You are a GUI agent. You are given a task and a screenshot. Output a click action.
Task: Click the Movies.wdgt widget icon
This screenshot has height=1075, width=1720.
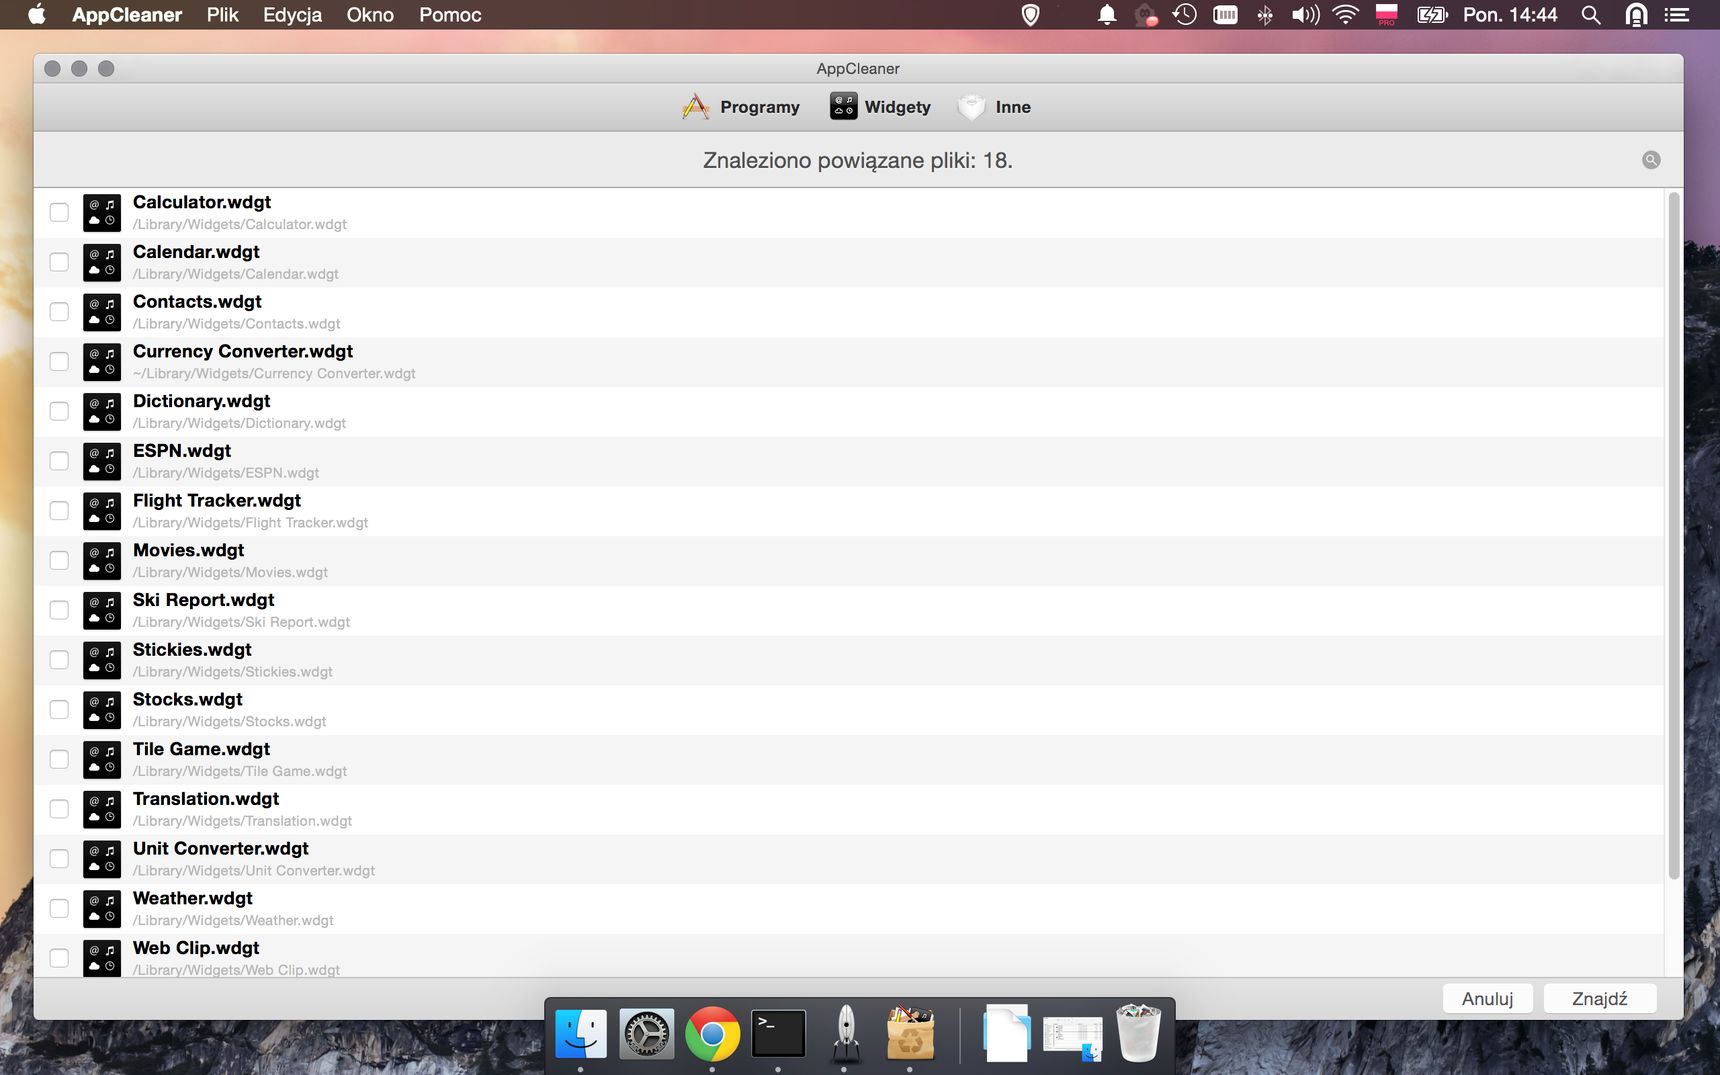[x=102, y=561]
